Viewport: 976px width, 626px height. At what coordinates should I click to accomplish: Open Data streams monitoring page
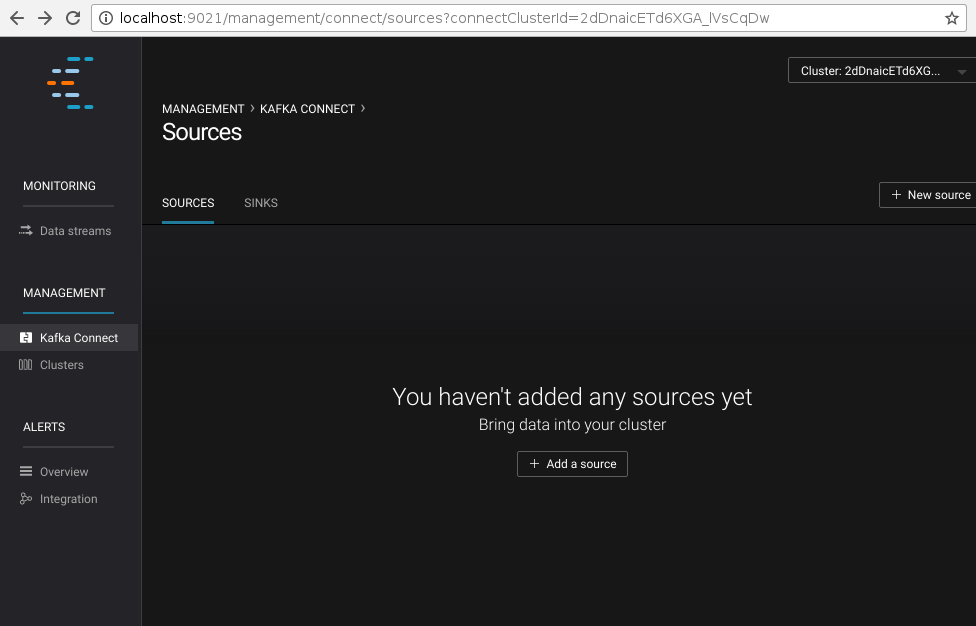[75, 231]
